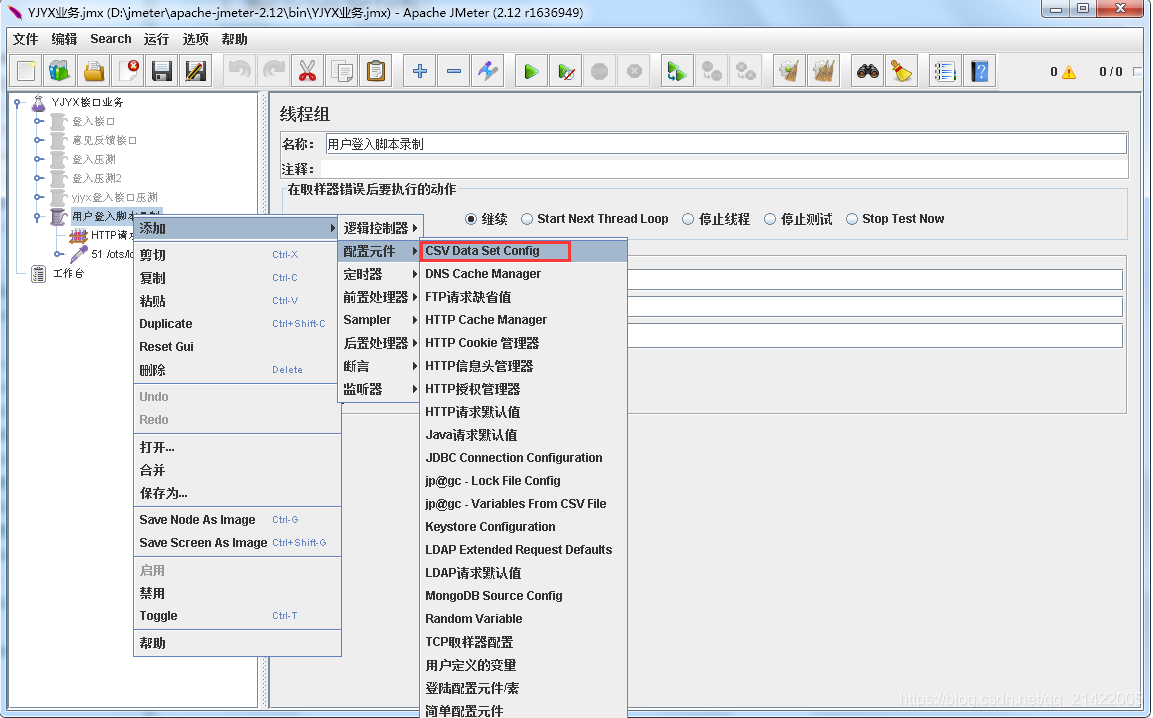This screenshot has width=1153, height=718.
Task: Expand the 定时器 submenu
Action: click(x=379, y=274)
